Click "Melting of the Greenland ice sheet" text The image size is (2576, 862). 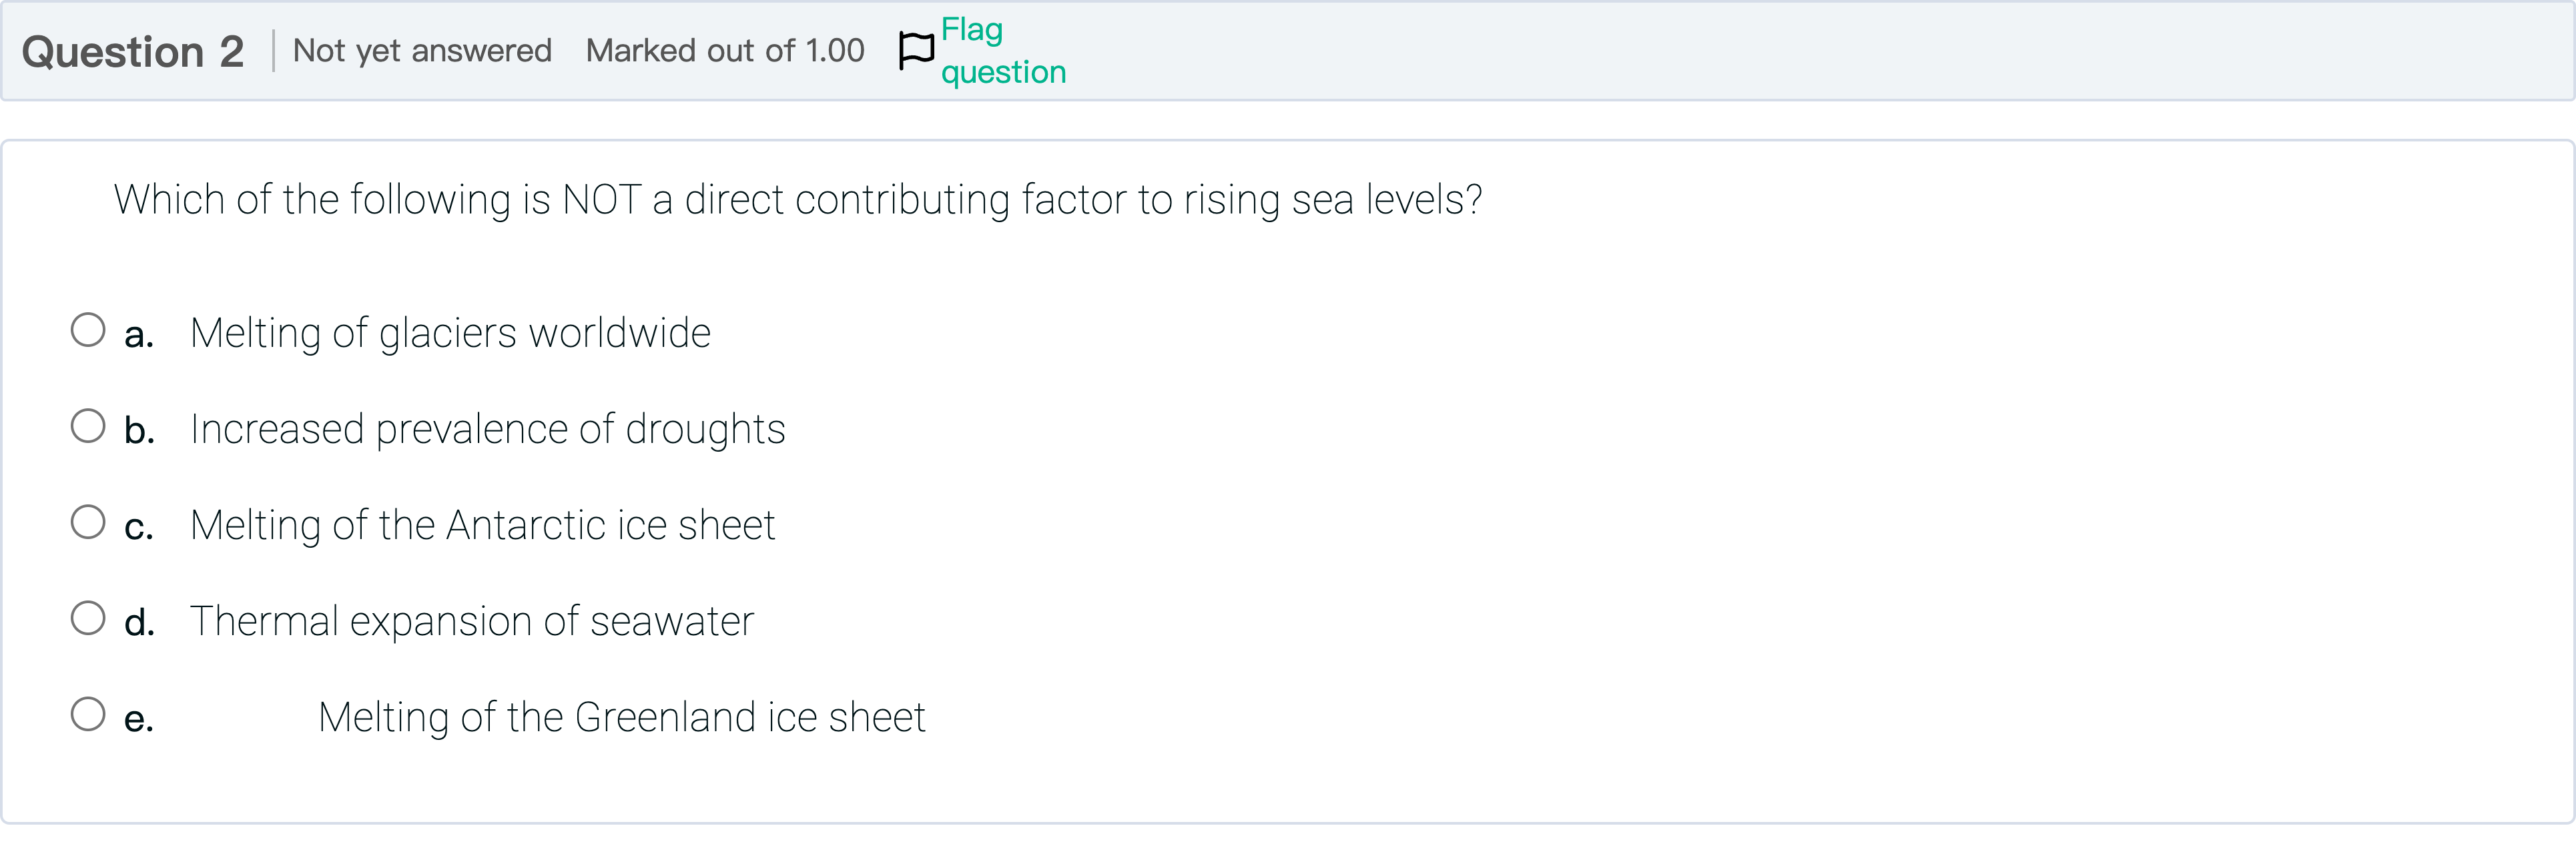(621, 717)
